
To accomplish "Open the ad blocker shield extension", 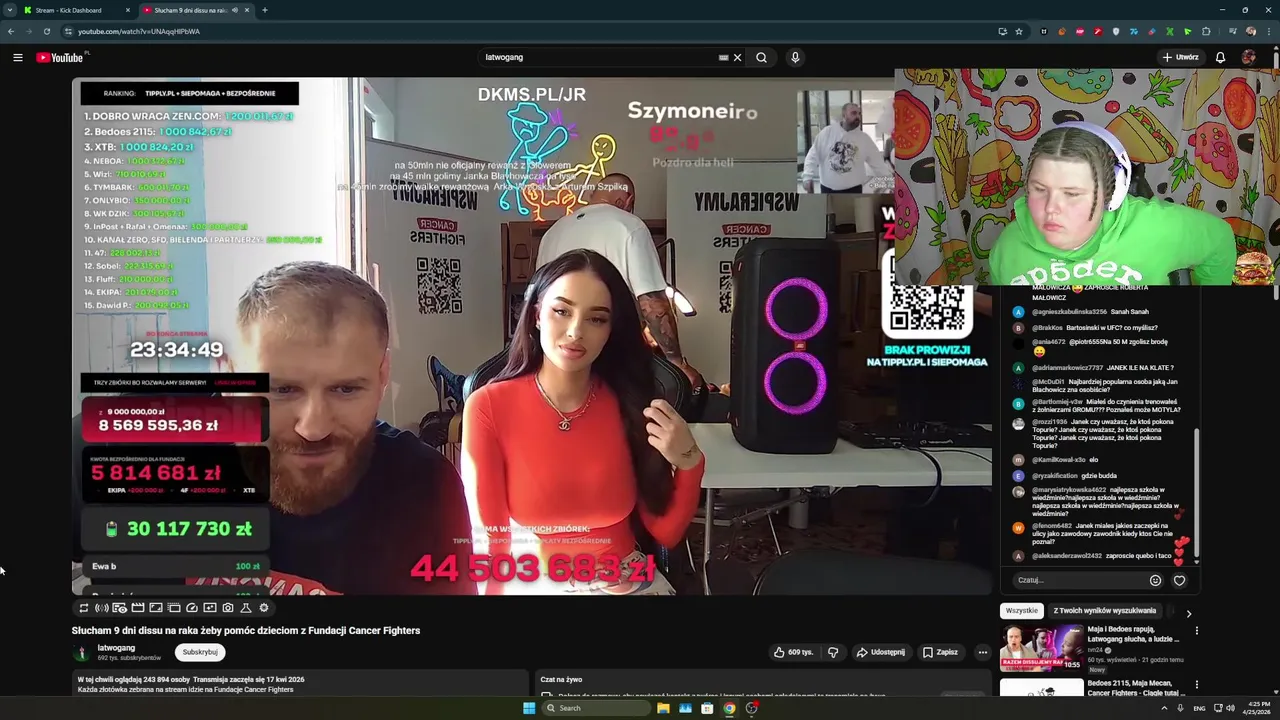I will pos(1116,31).
